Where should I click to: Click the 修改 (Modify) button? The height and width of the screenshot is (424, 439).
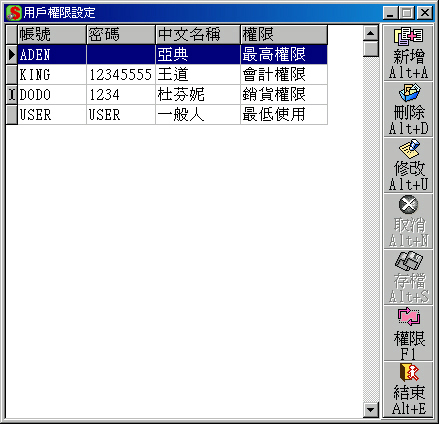click(x=408, y=165)
